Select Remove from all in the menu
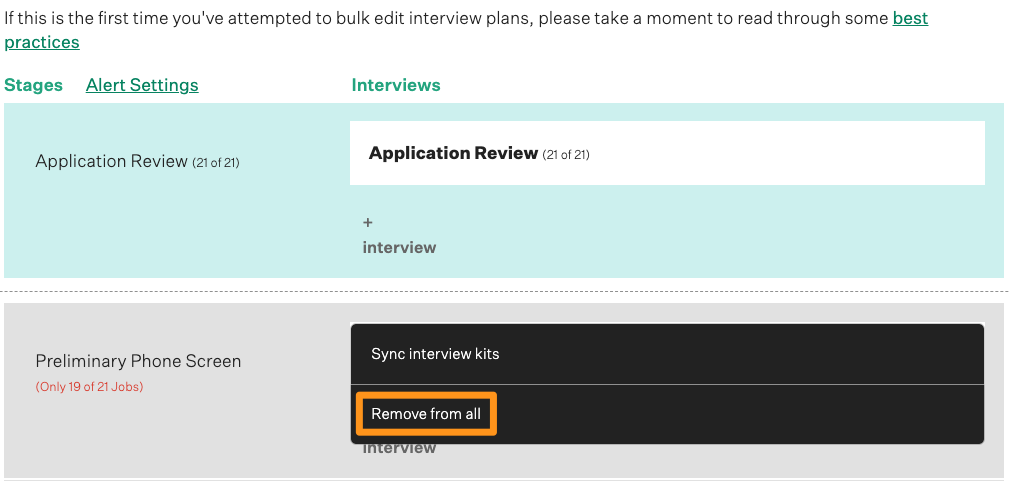The width and height of the screenshot is (1009, 481). click(x=426, y=414)
